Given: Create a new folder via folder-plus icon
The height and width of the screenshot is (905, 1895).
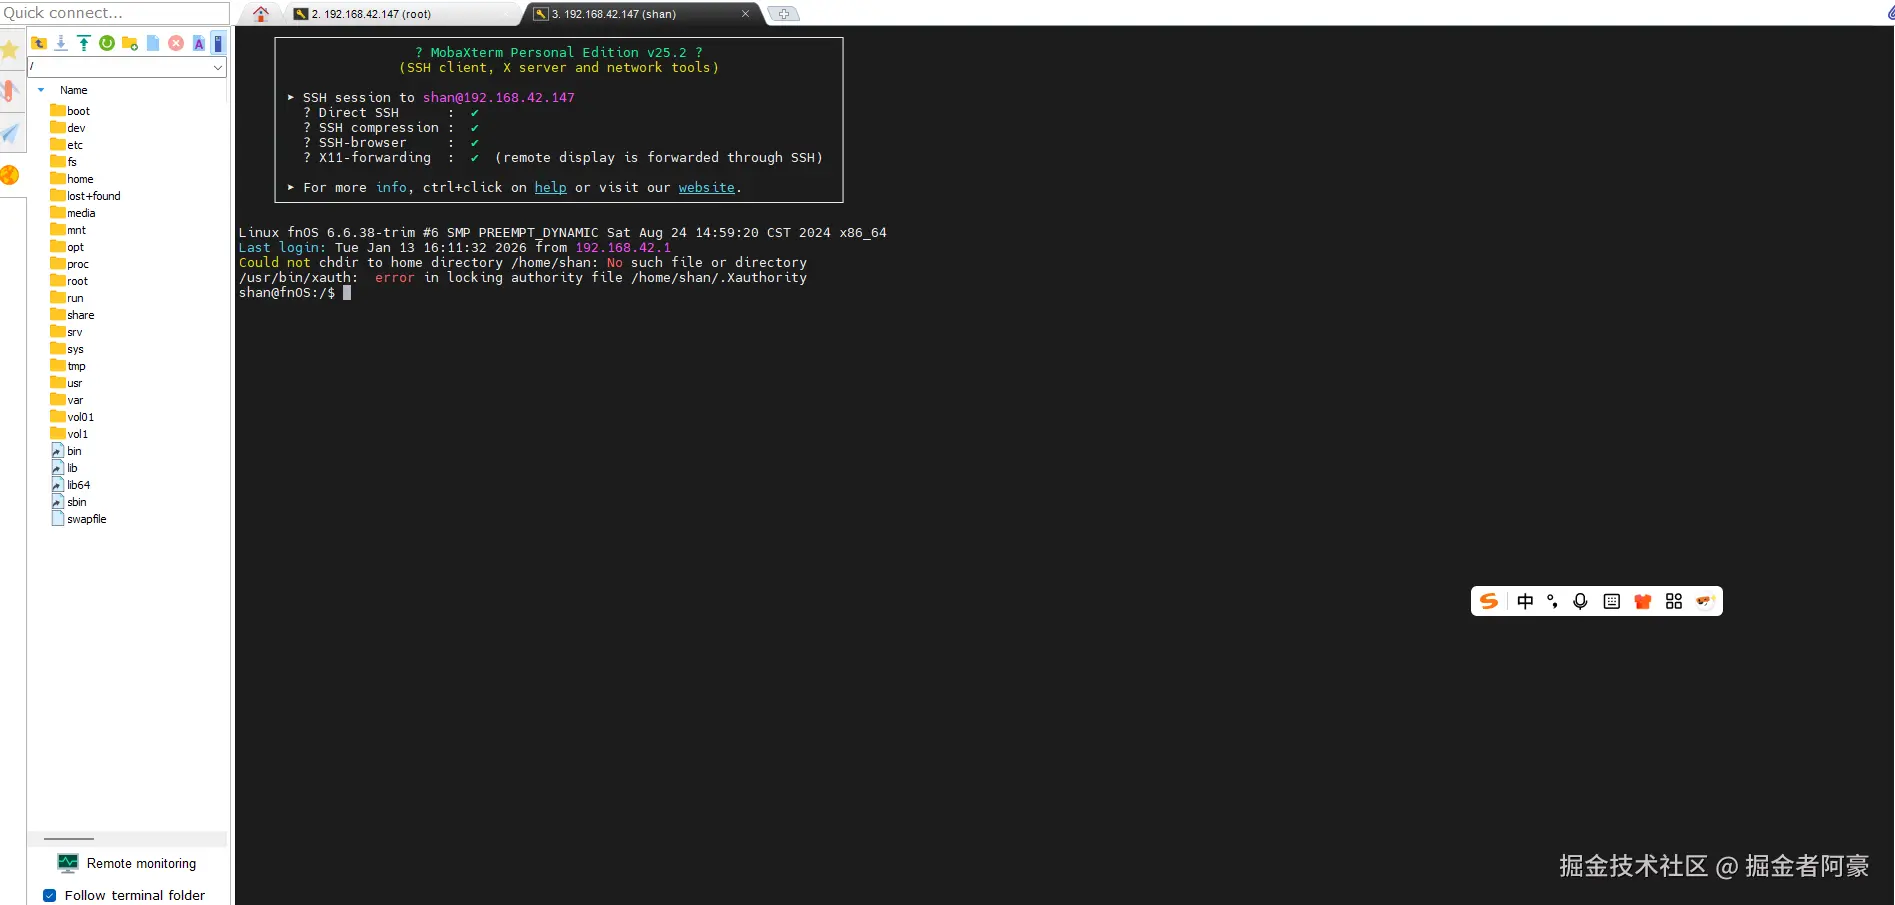Looking at the screenshot, I should 130,43.
